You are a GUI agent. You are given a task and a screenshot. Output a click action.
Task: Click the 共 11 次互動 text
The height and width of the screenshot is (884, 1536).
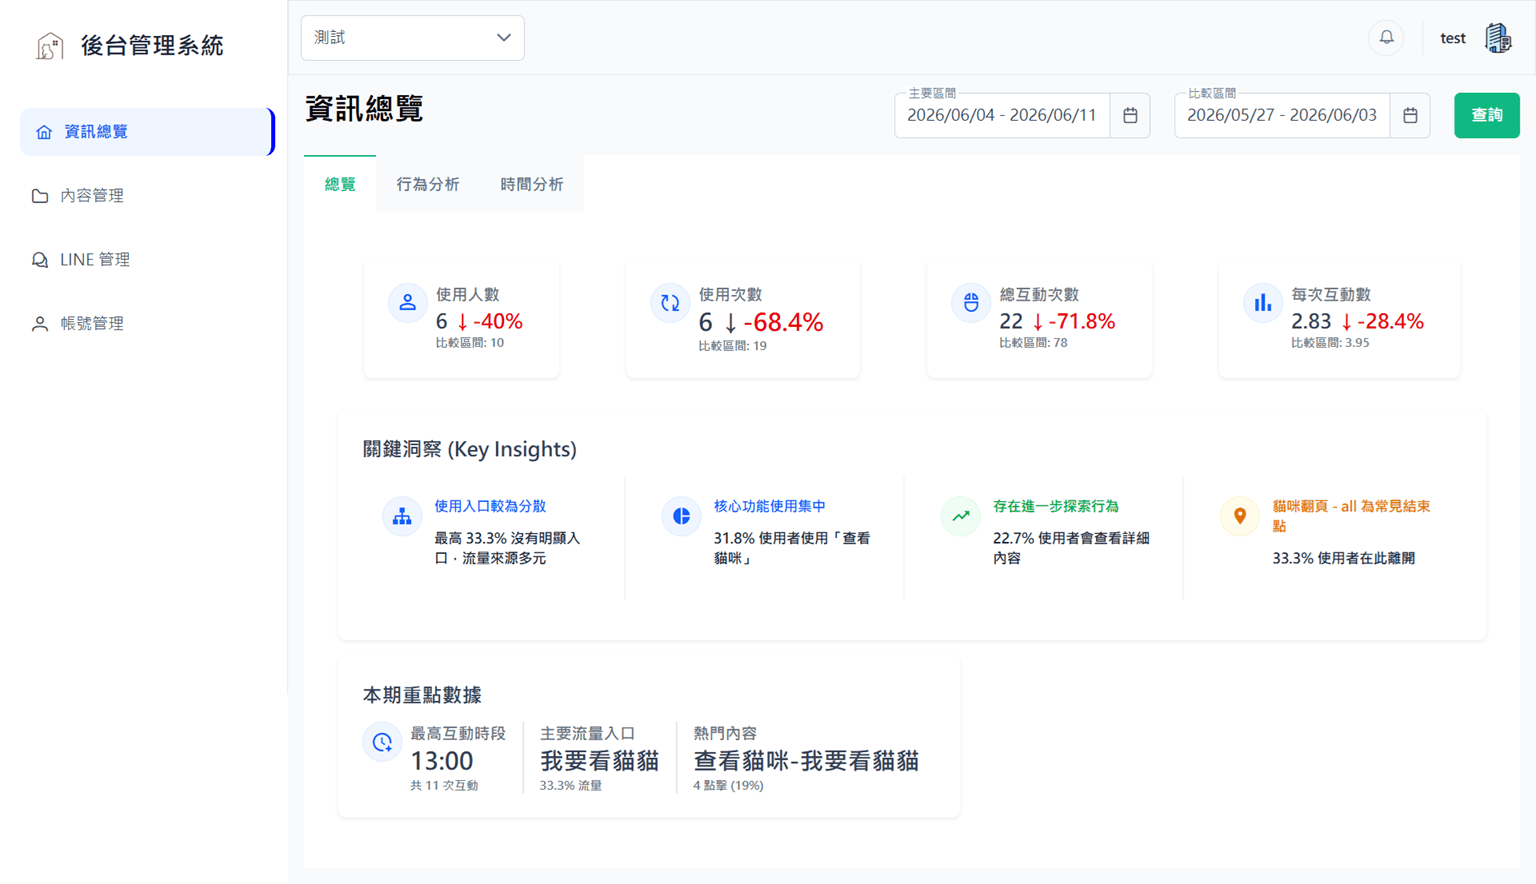pyautogui.click(x=444, y=786)
